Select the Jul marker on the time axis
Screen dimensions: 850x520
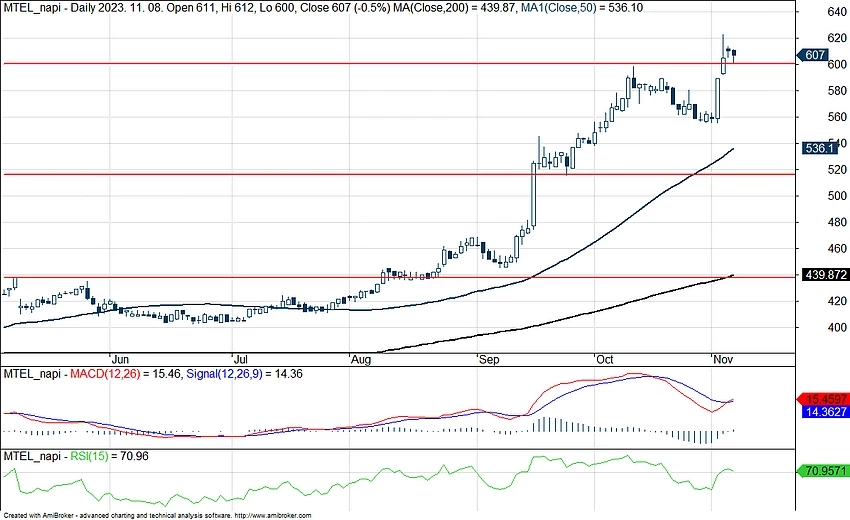tap(239, 358)
